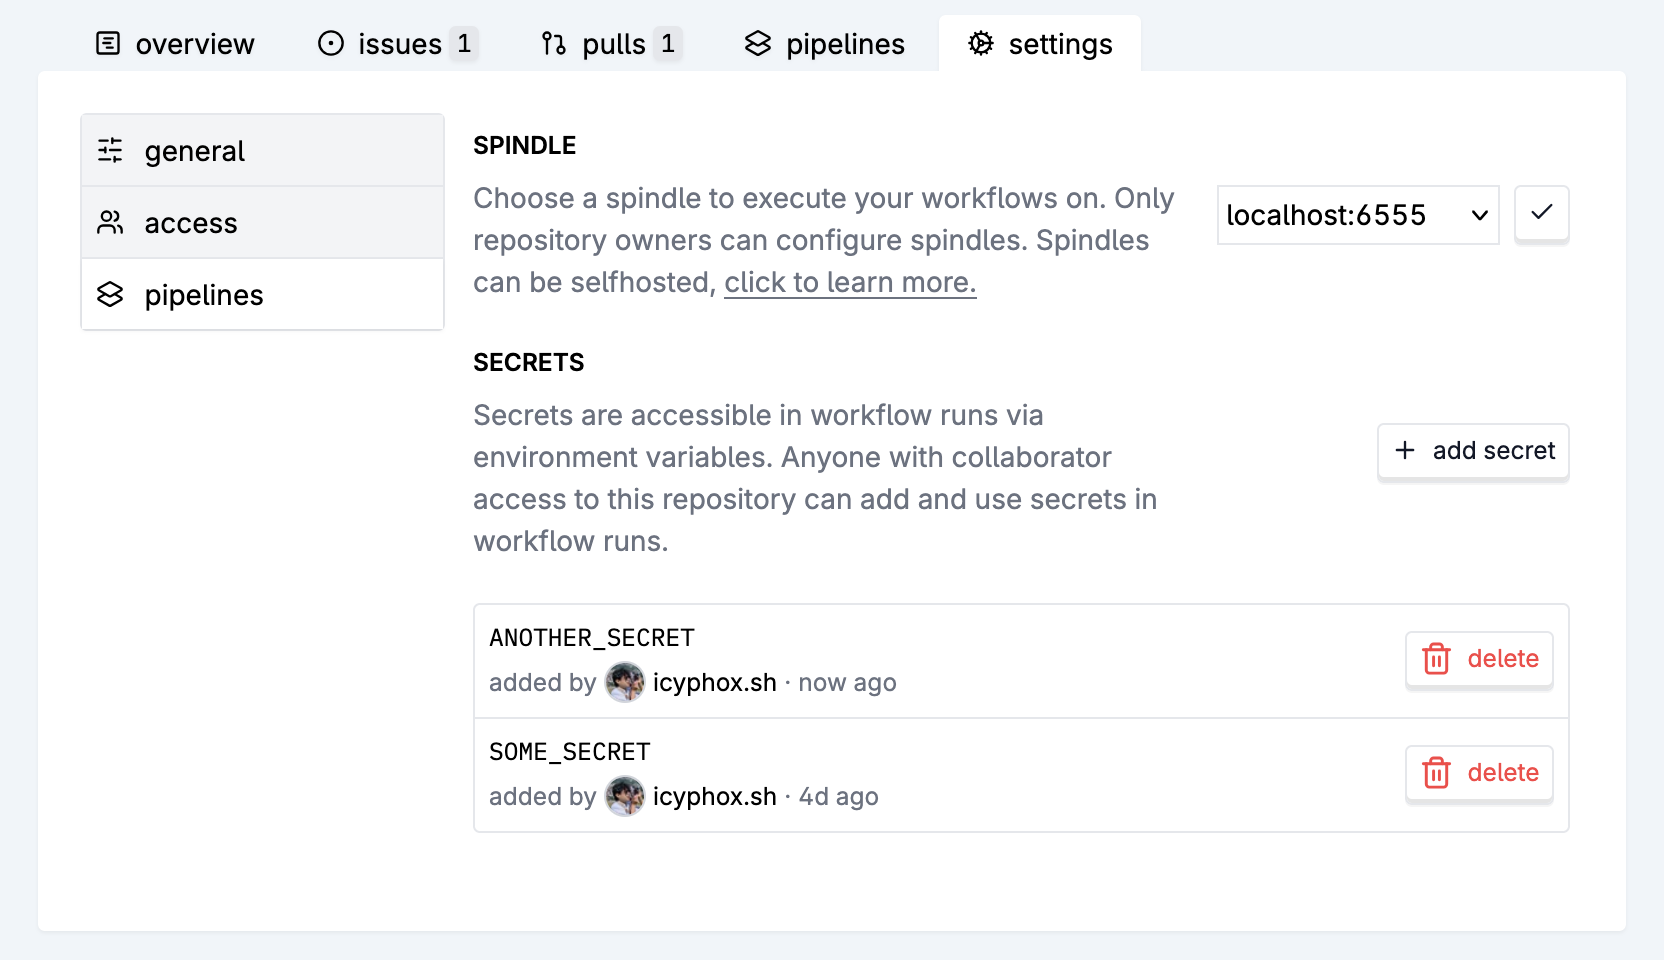The height and width of the screenshot is (960, 1664).
Task: Follow the 'click to learn more' link
Action: [850, 283]
